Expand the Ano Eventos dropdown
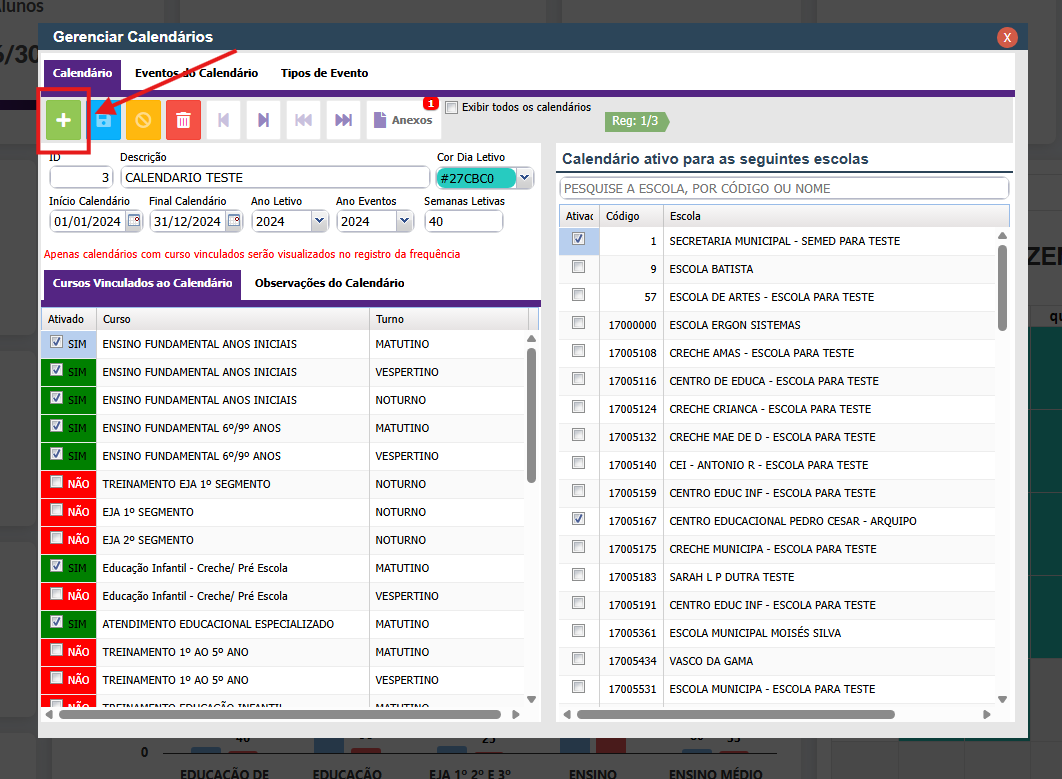 coord(404,221)
